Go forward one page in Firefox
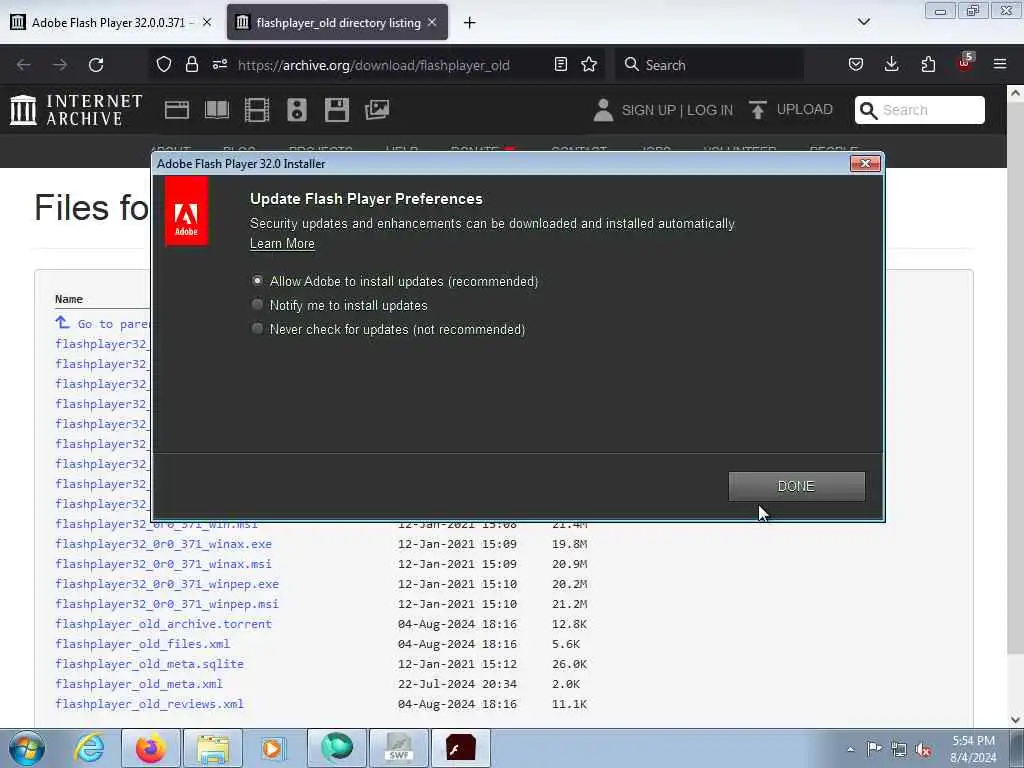 pos(60,65)
